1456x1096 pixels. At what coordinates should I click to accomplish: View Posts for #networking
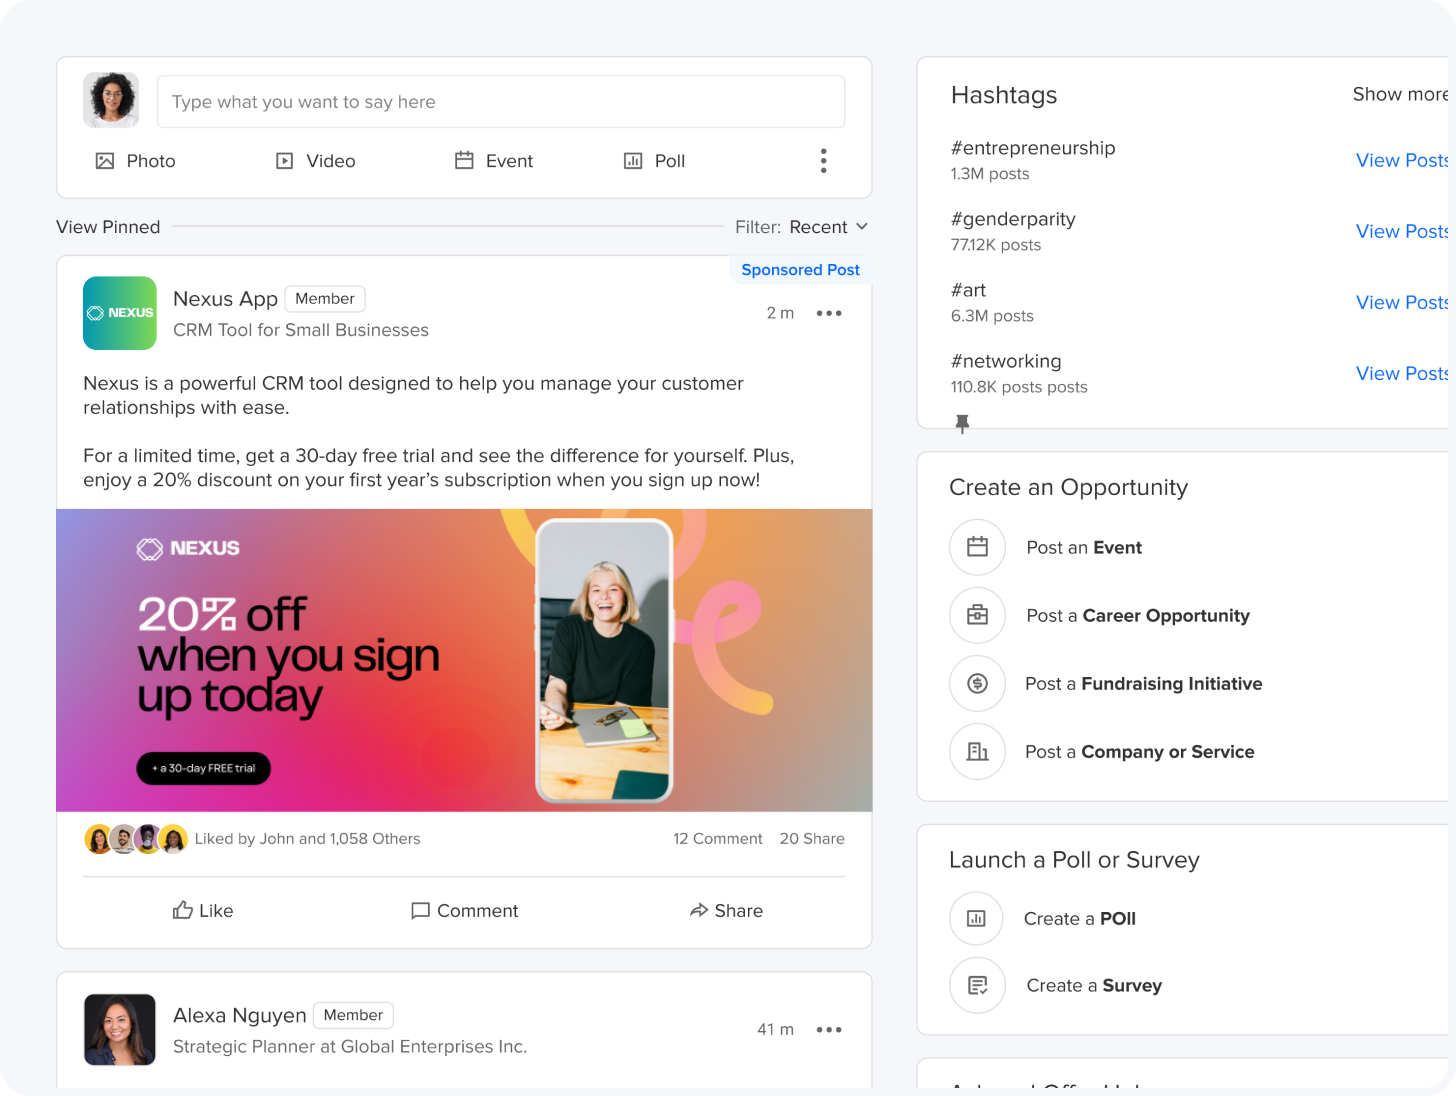1402,373
